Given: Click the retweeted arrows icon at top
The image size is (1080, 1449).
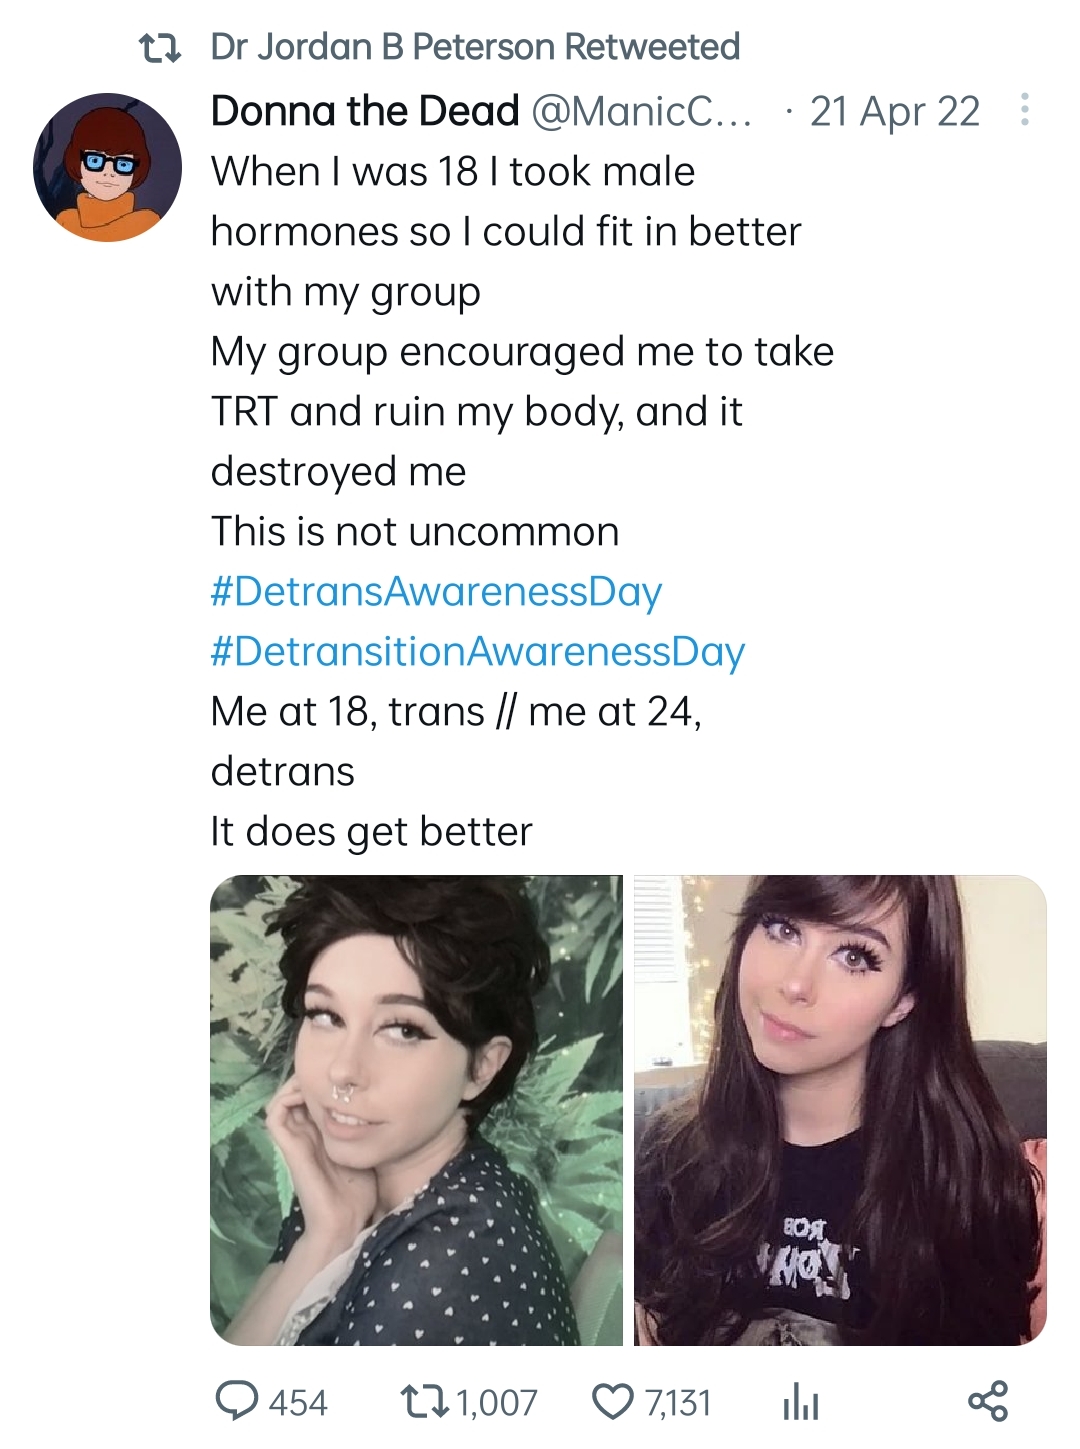Looking at the screenshot, I should pos(159,48).
